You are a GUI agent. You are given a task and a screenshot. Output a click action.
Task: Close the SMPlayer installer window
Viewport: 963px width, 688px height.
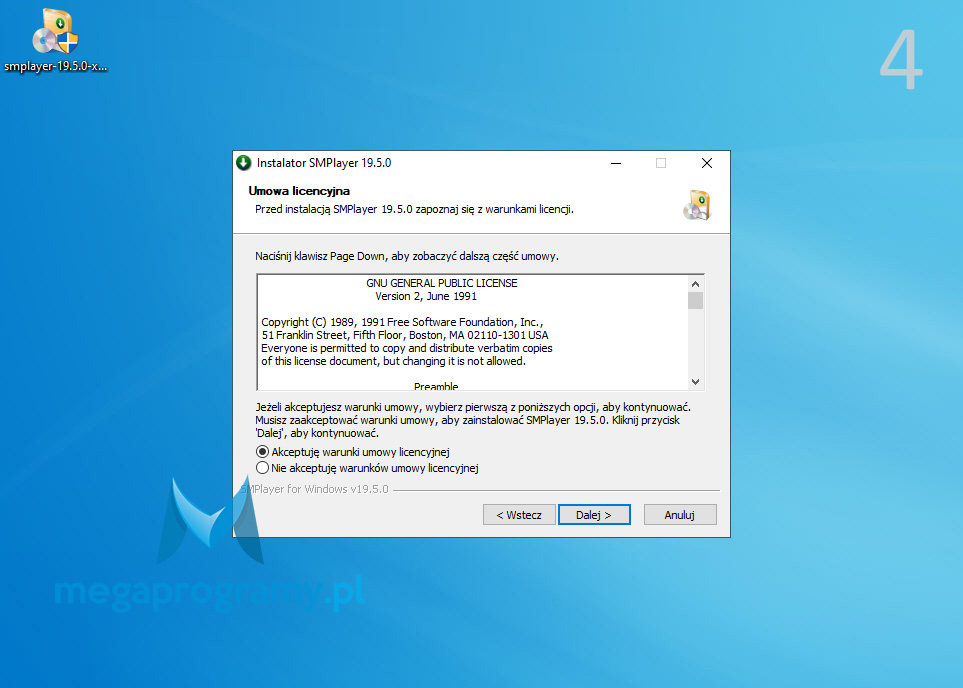[x=707, y=163]
